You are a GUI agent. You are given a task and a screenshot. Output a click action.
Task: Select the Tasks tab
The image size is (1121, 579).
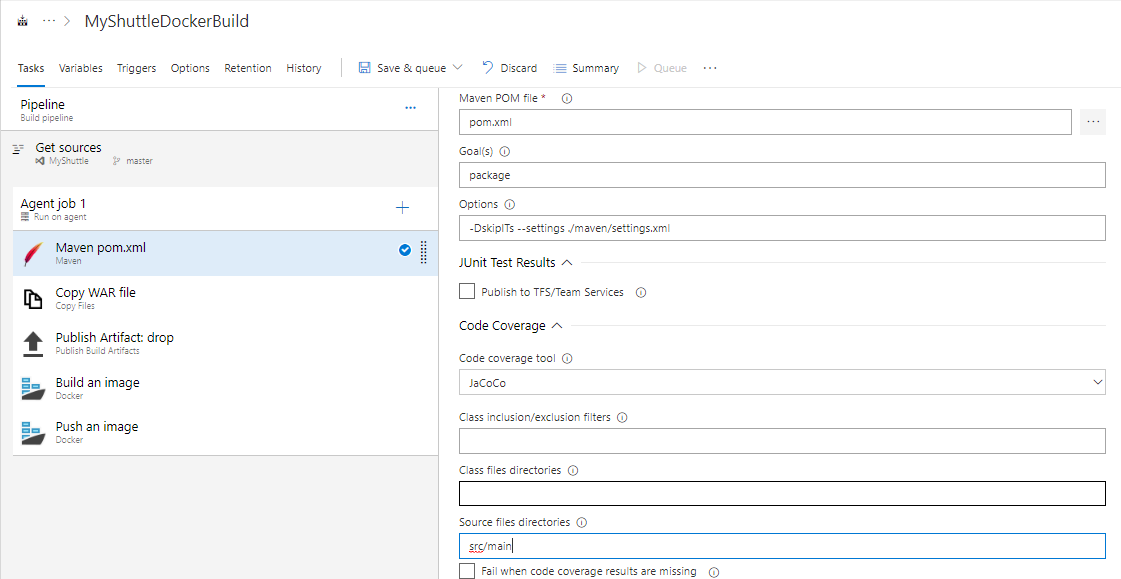click(31, 68)
